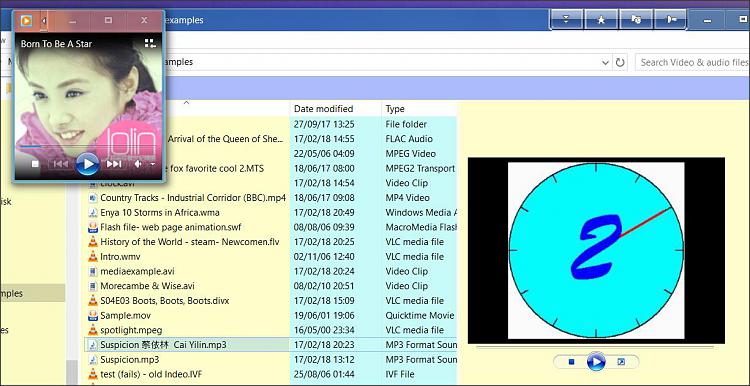Click the VLC icon of S04E03 Boots file
This screenshot has height=386, width=750.
[x=93, y=301]
